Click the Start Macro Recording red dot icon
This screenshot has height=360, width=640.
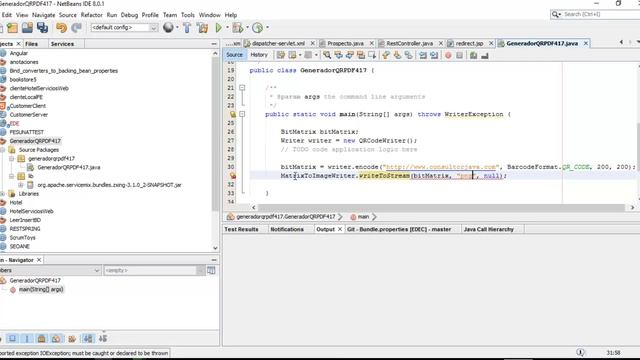click(448, 55)
